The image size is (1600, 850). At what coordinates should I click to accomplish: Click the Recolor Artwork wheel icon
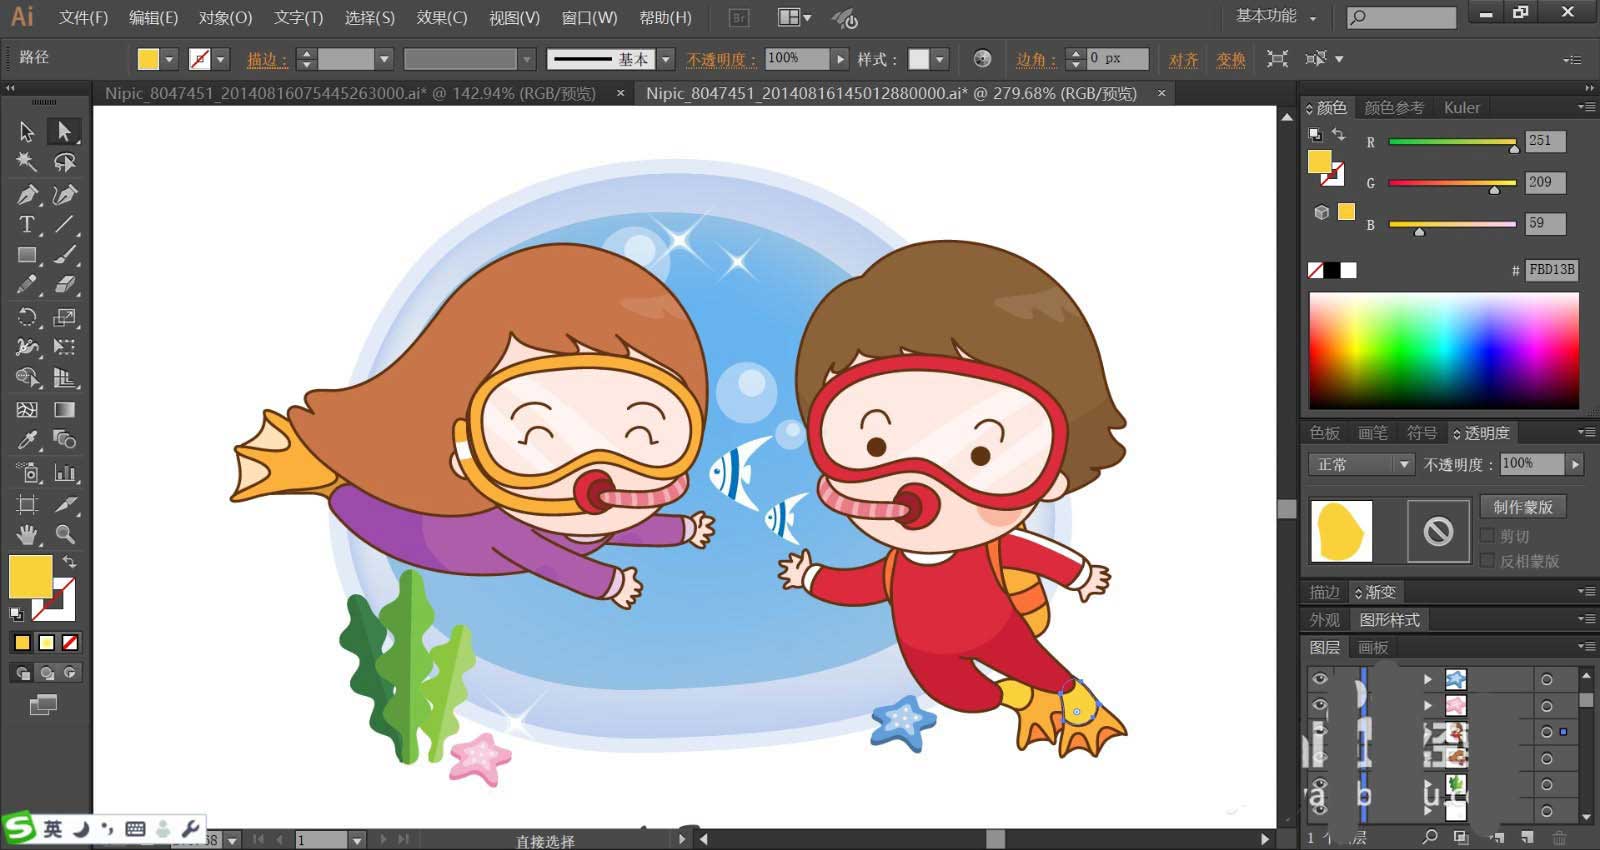pyautogui.click(x=982, y=59)
